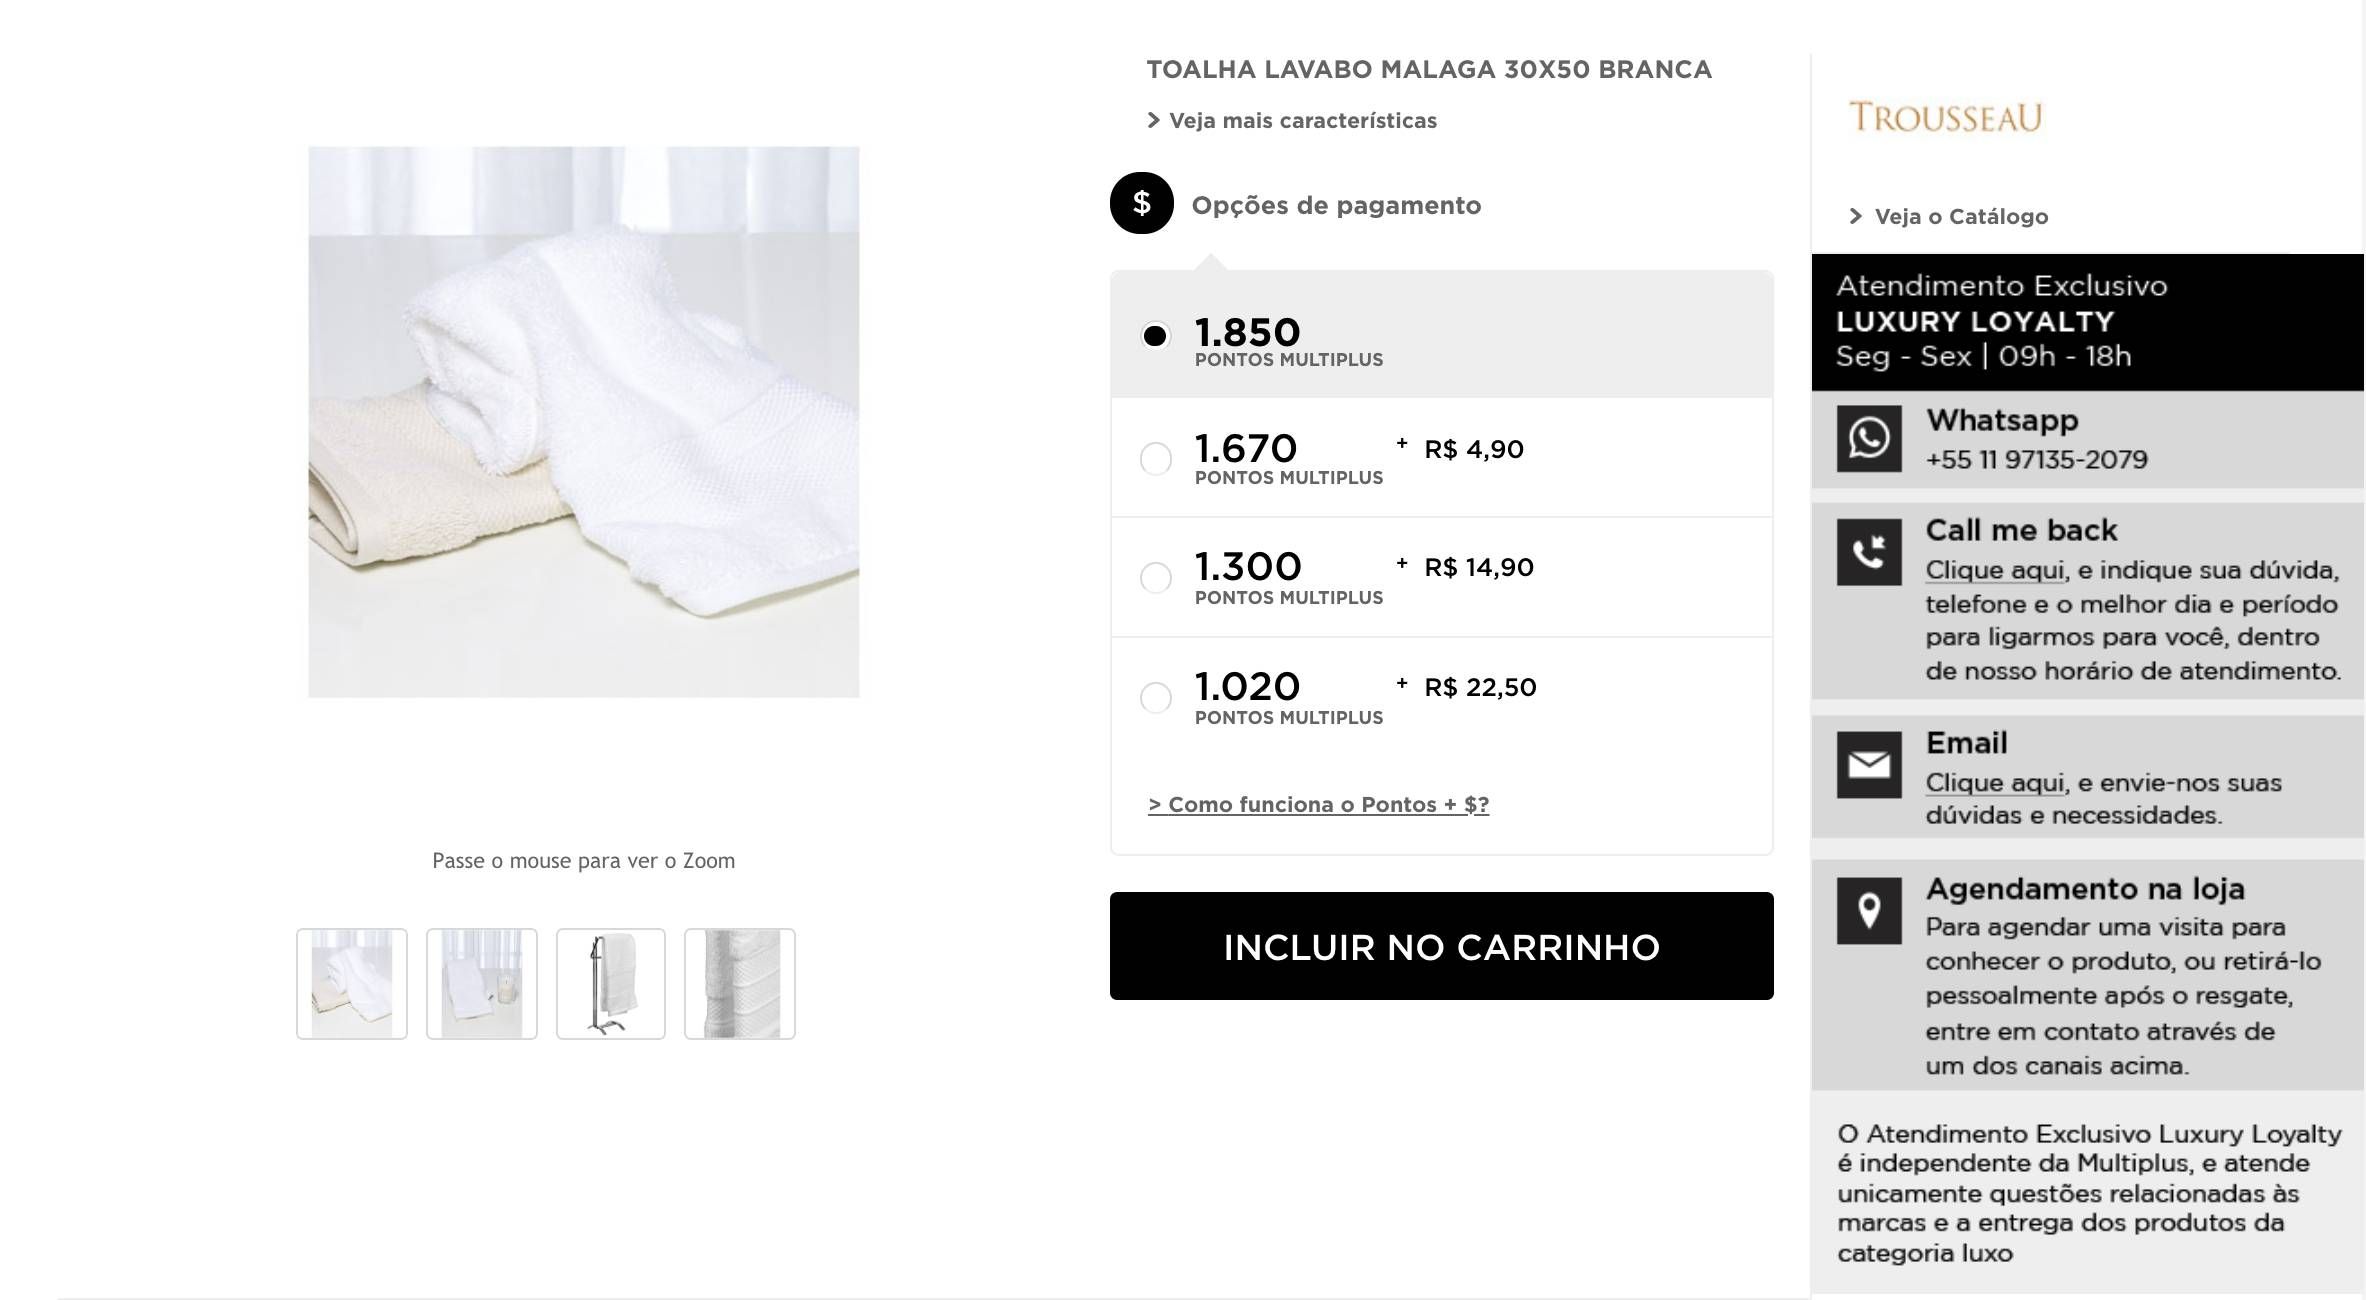Select 1.670 points plus R$ 4,90 option
Screen dimensions: 2366x1300
(x=1155, y=459)
